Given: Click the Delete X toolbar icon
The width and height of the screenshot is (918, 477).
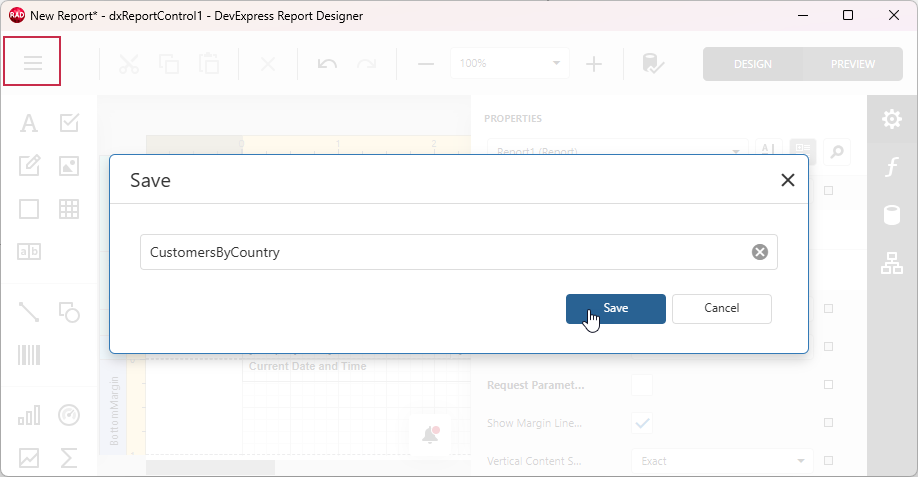Looking at the screenshot, I should point(268,64).
